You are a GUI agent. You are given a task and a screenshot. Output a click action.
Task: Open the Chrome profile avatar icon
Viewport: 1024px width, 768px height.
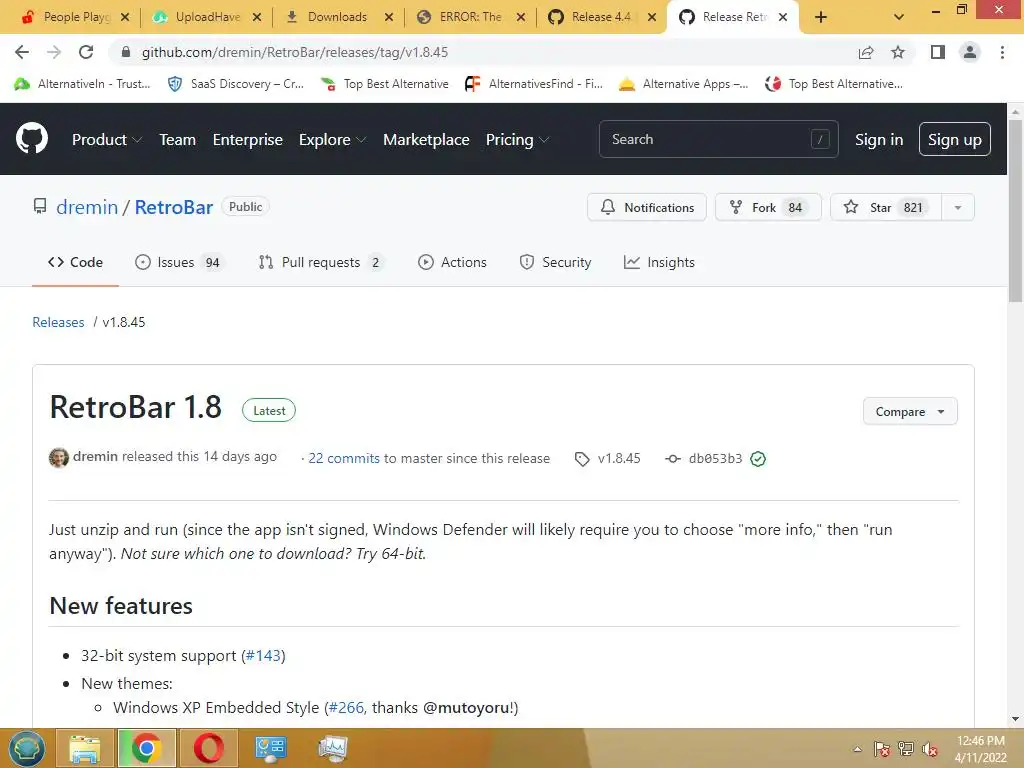970,52
